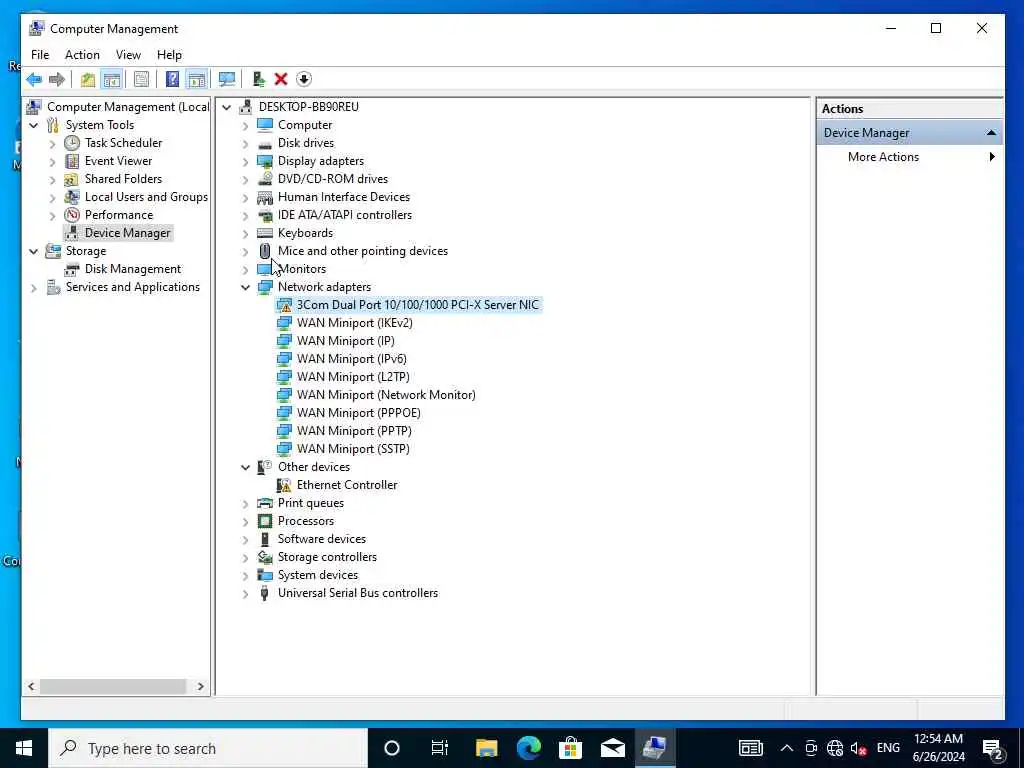
Task: Open the View menu
Action: click(128, 55)
